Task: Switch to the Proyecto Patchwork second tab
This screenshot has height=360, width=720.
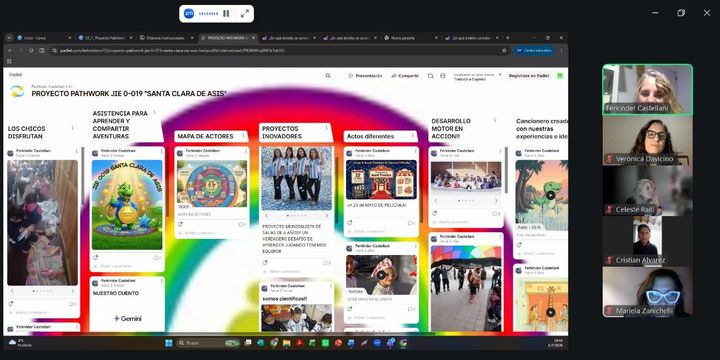Action: [105, 38]
